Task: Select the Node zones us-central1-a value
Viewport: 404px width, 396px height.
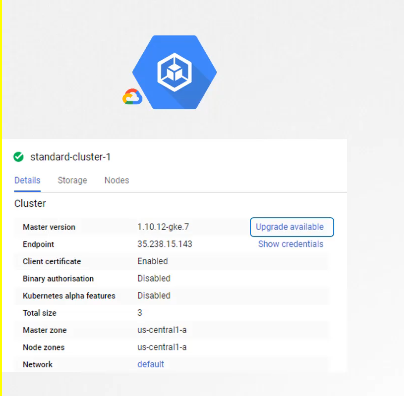Action: point(162,347)
